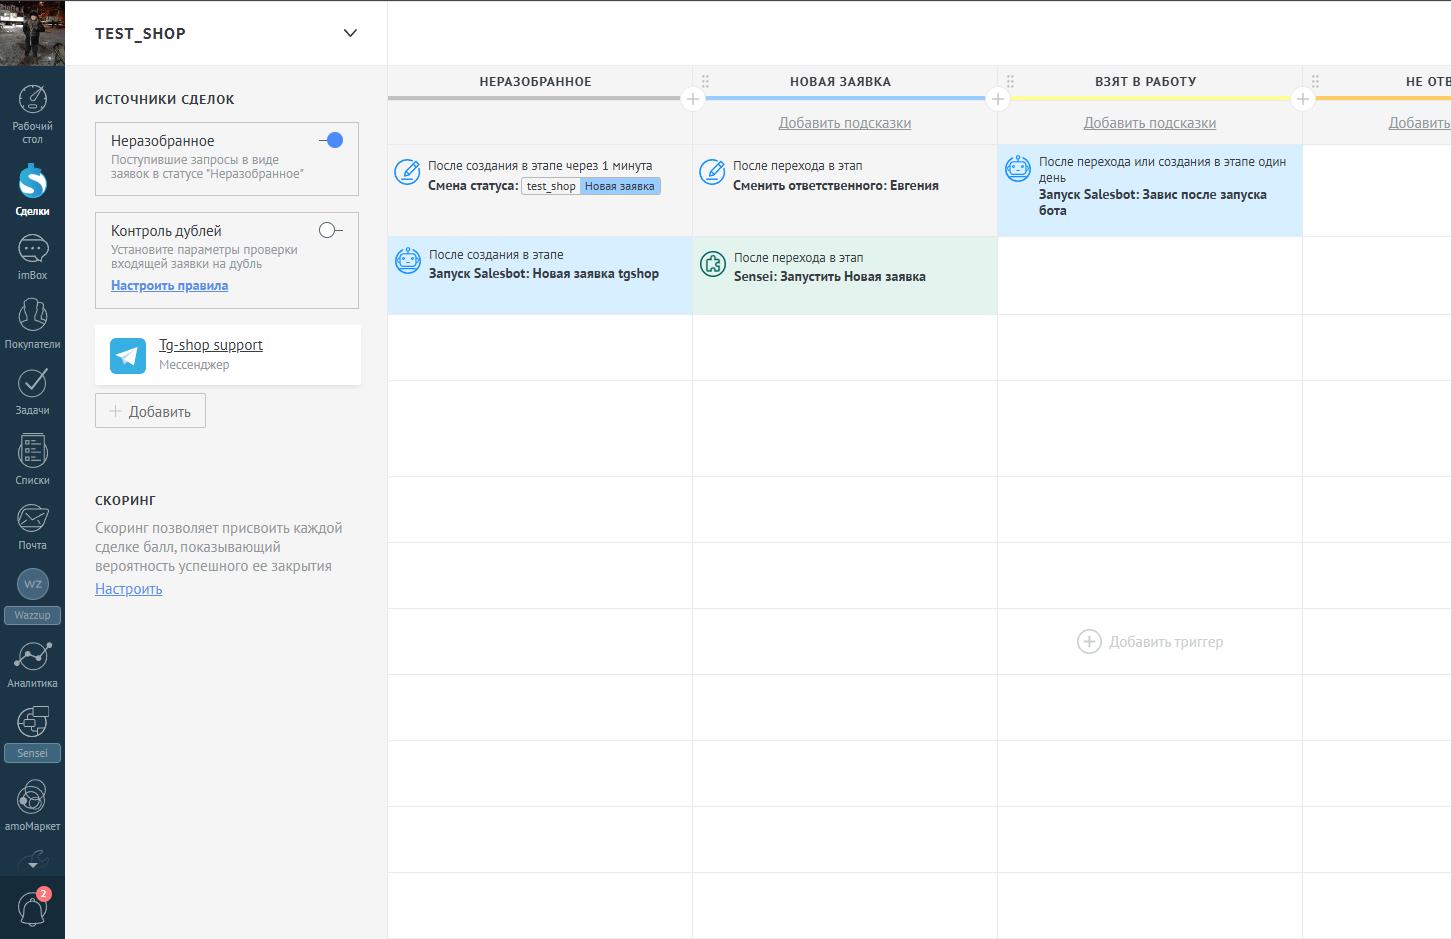Click the Неразобранное source card title
1451x939 pixels.
click(162, 141)
